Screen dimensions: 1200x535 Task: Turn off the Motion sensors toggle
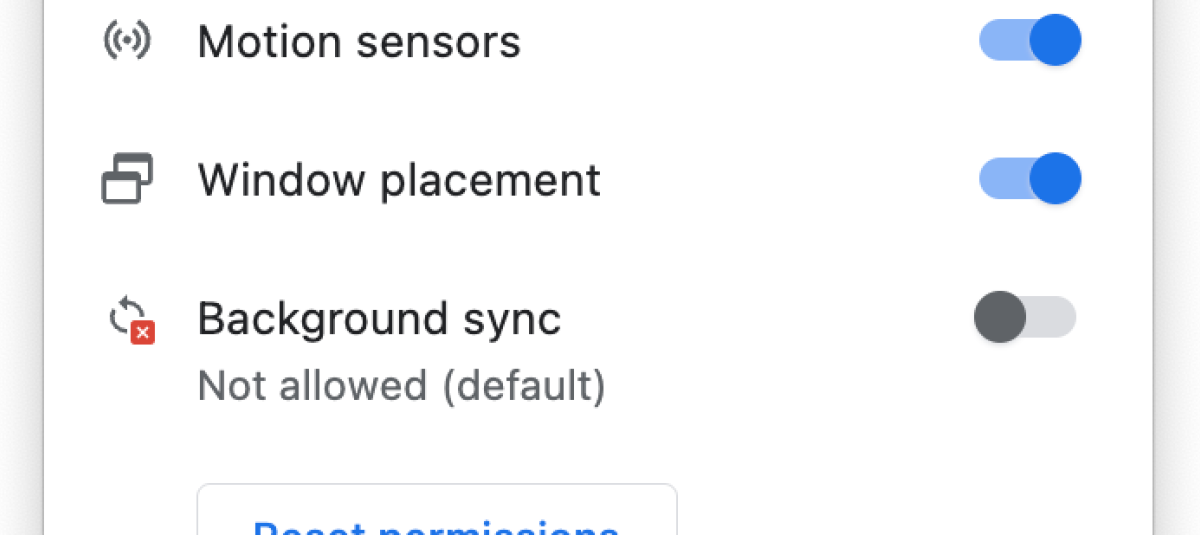tap(1030, 41)
